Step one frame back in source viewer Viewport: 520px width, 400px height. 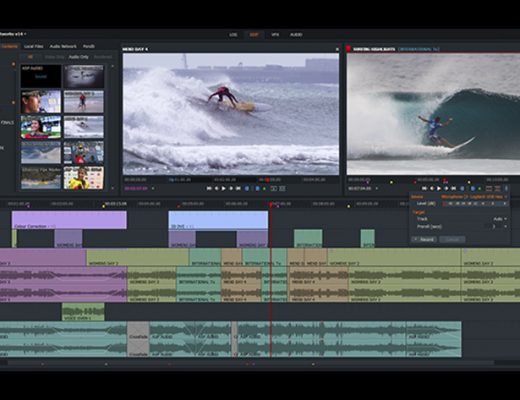click(x=217, y=189)
